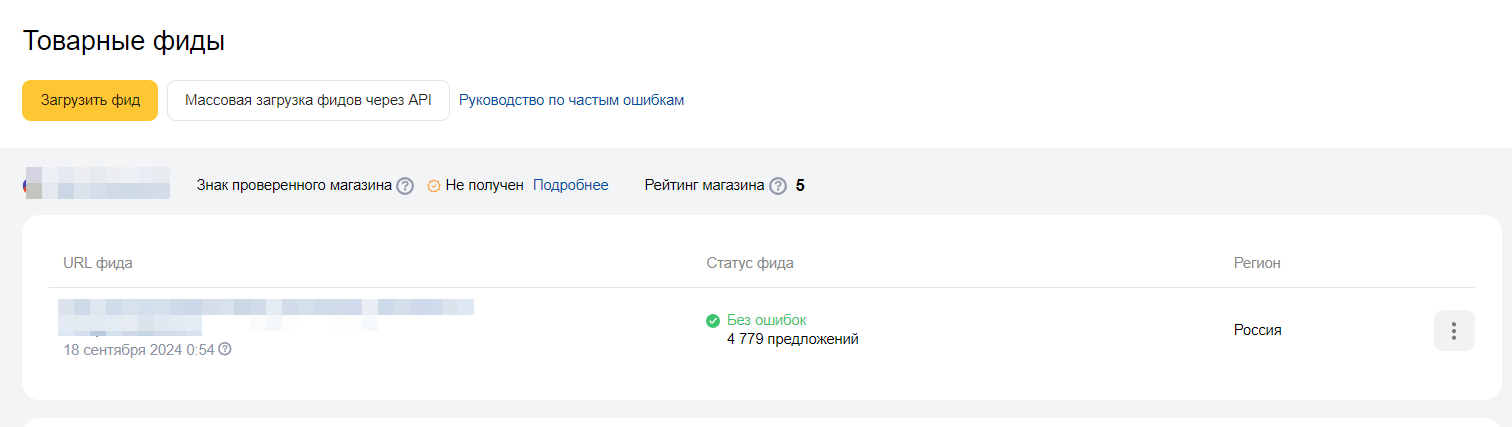Click the "Статус фида" column header
Screen dimensions: 1512x427
click(x=750, y=263)
